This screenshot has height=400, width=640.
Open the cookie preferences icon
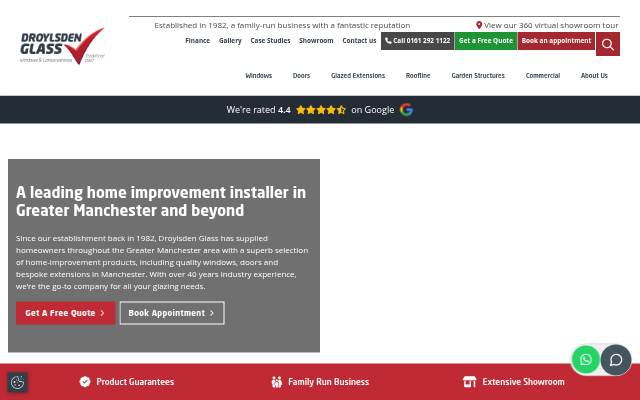coord(17,382)
